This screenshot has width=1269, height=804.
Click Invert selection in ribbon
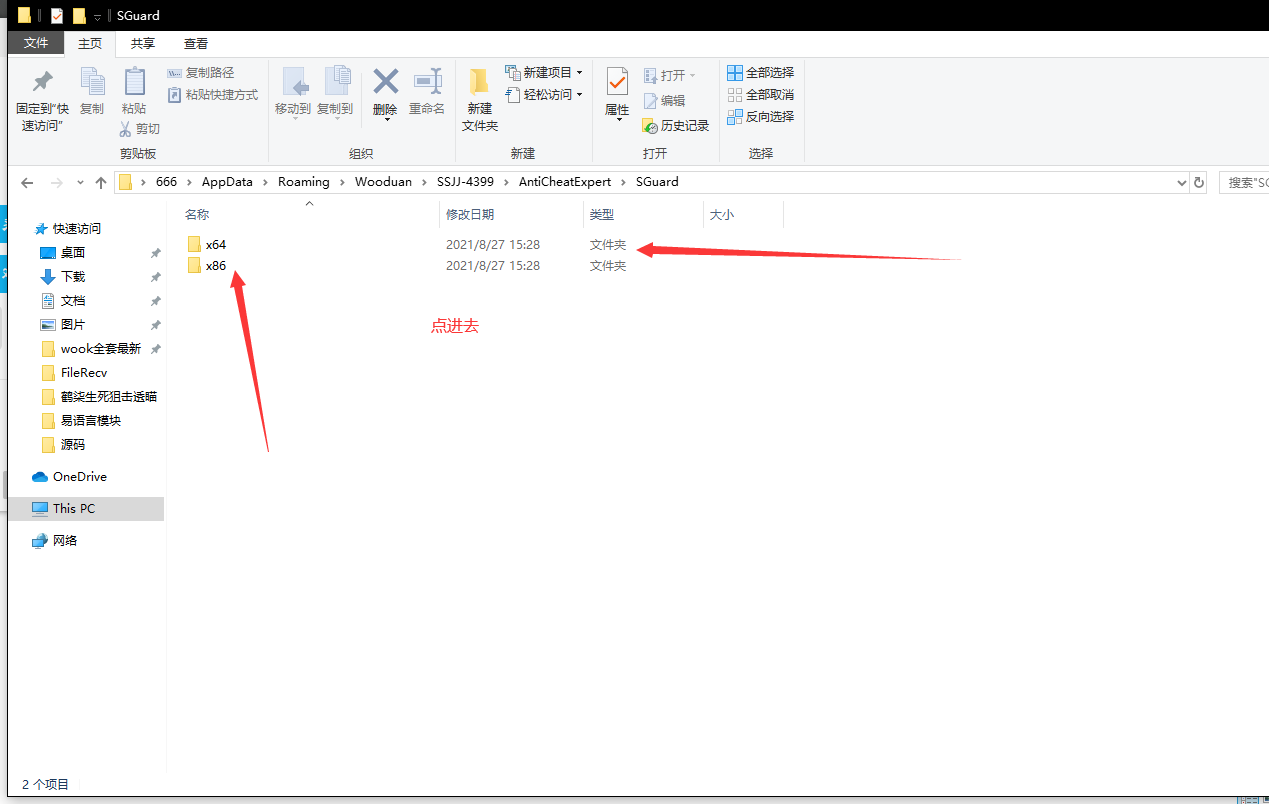point(760,117)
